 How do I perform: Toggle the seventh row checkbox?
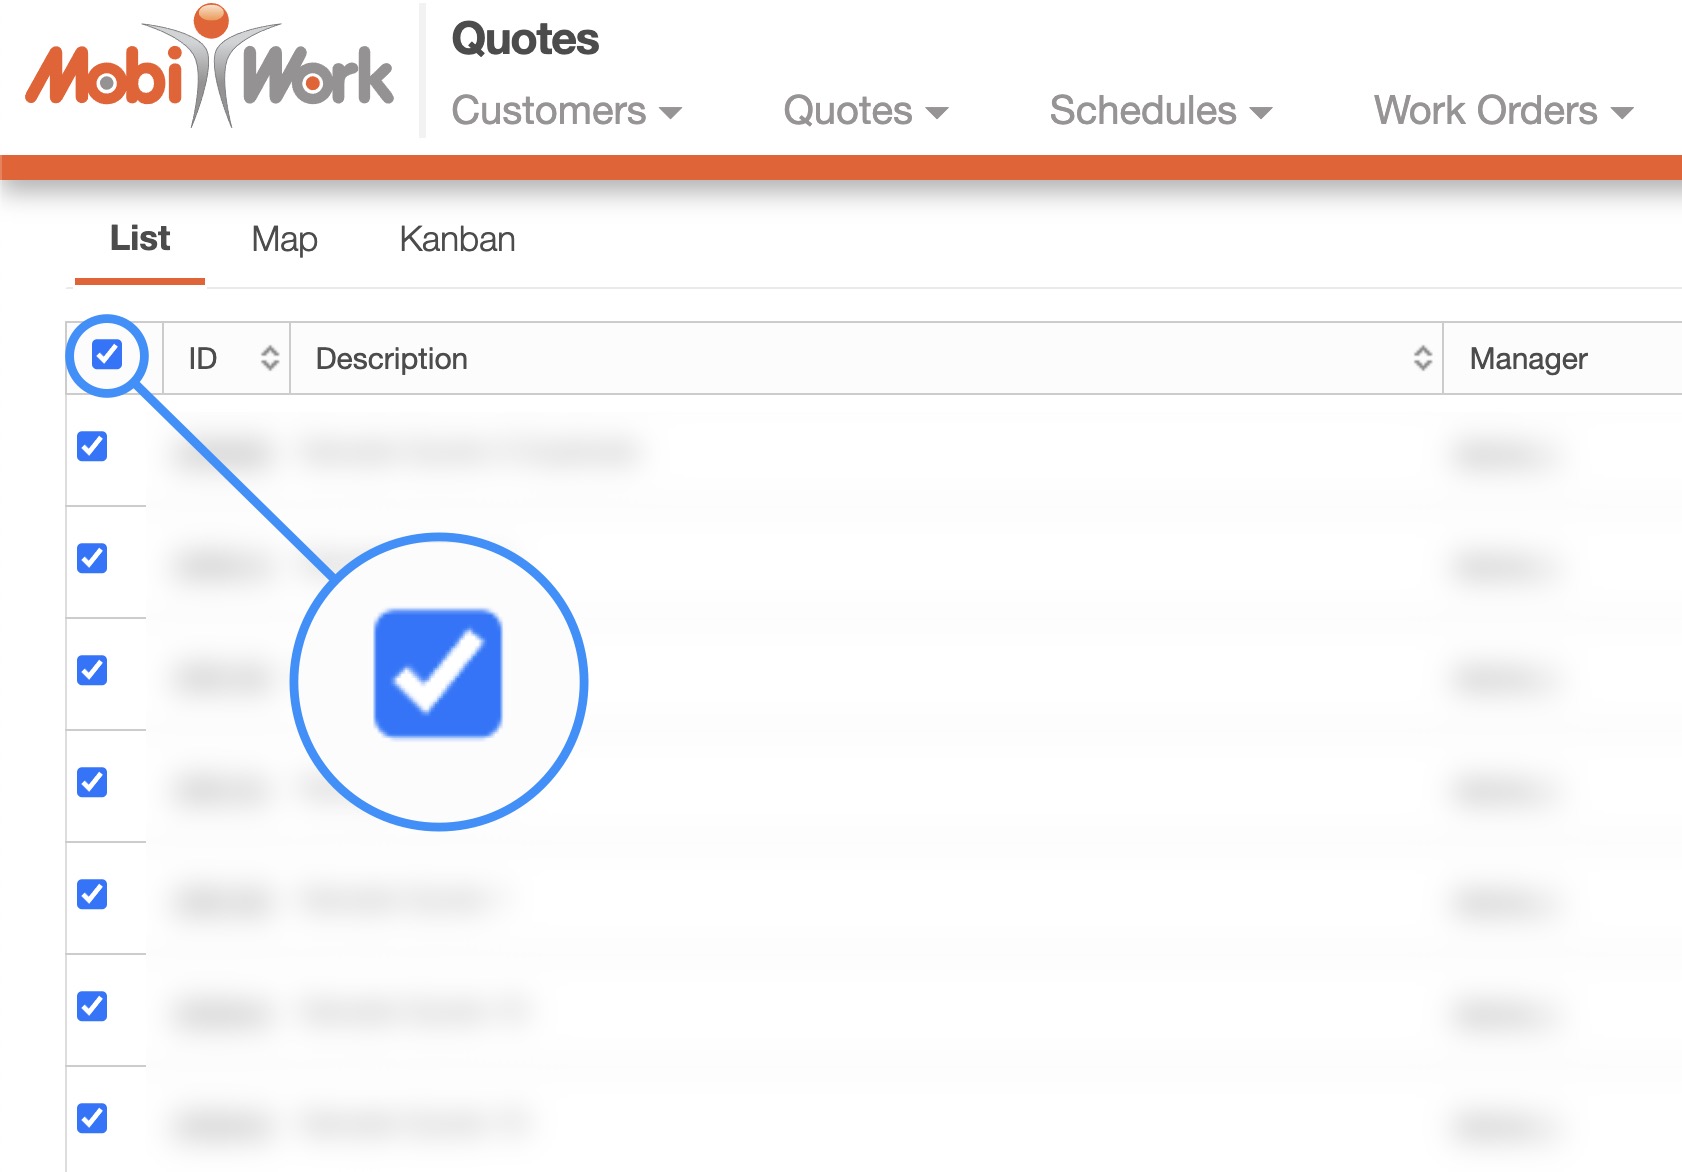[x=92, y=1118]
